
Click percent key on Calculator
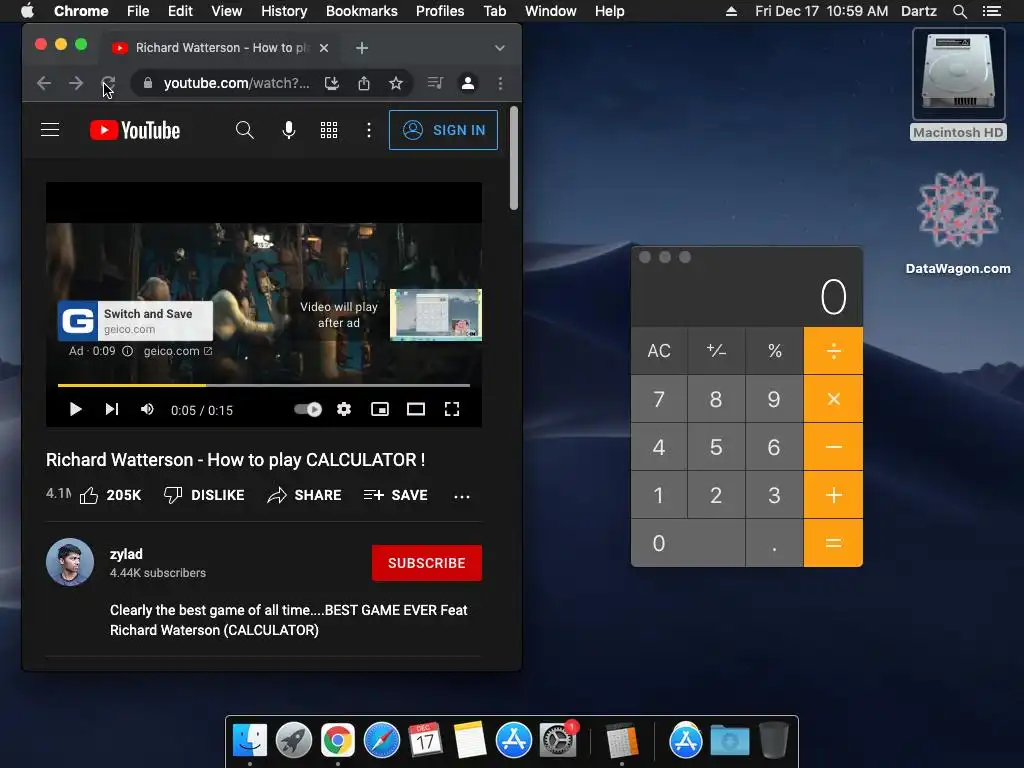[775, 351]
